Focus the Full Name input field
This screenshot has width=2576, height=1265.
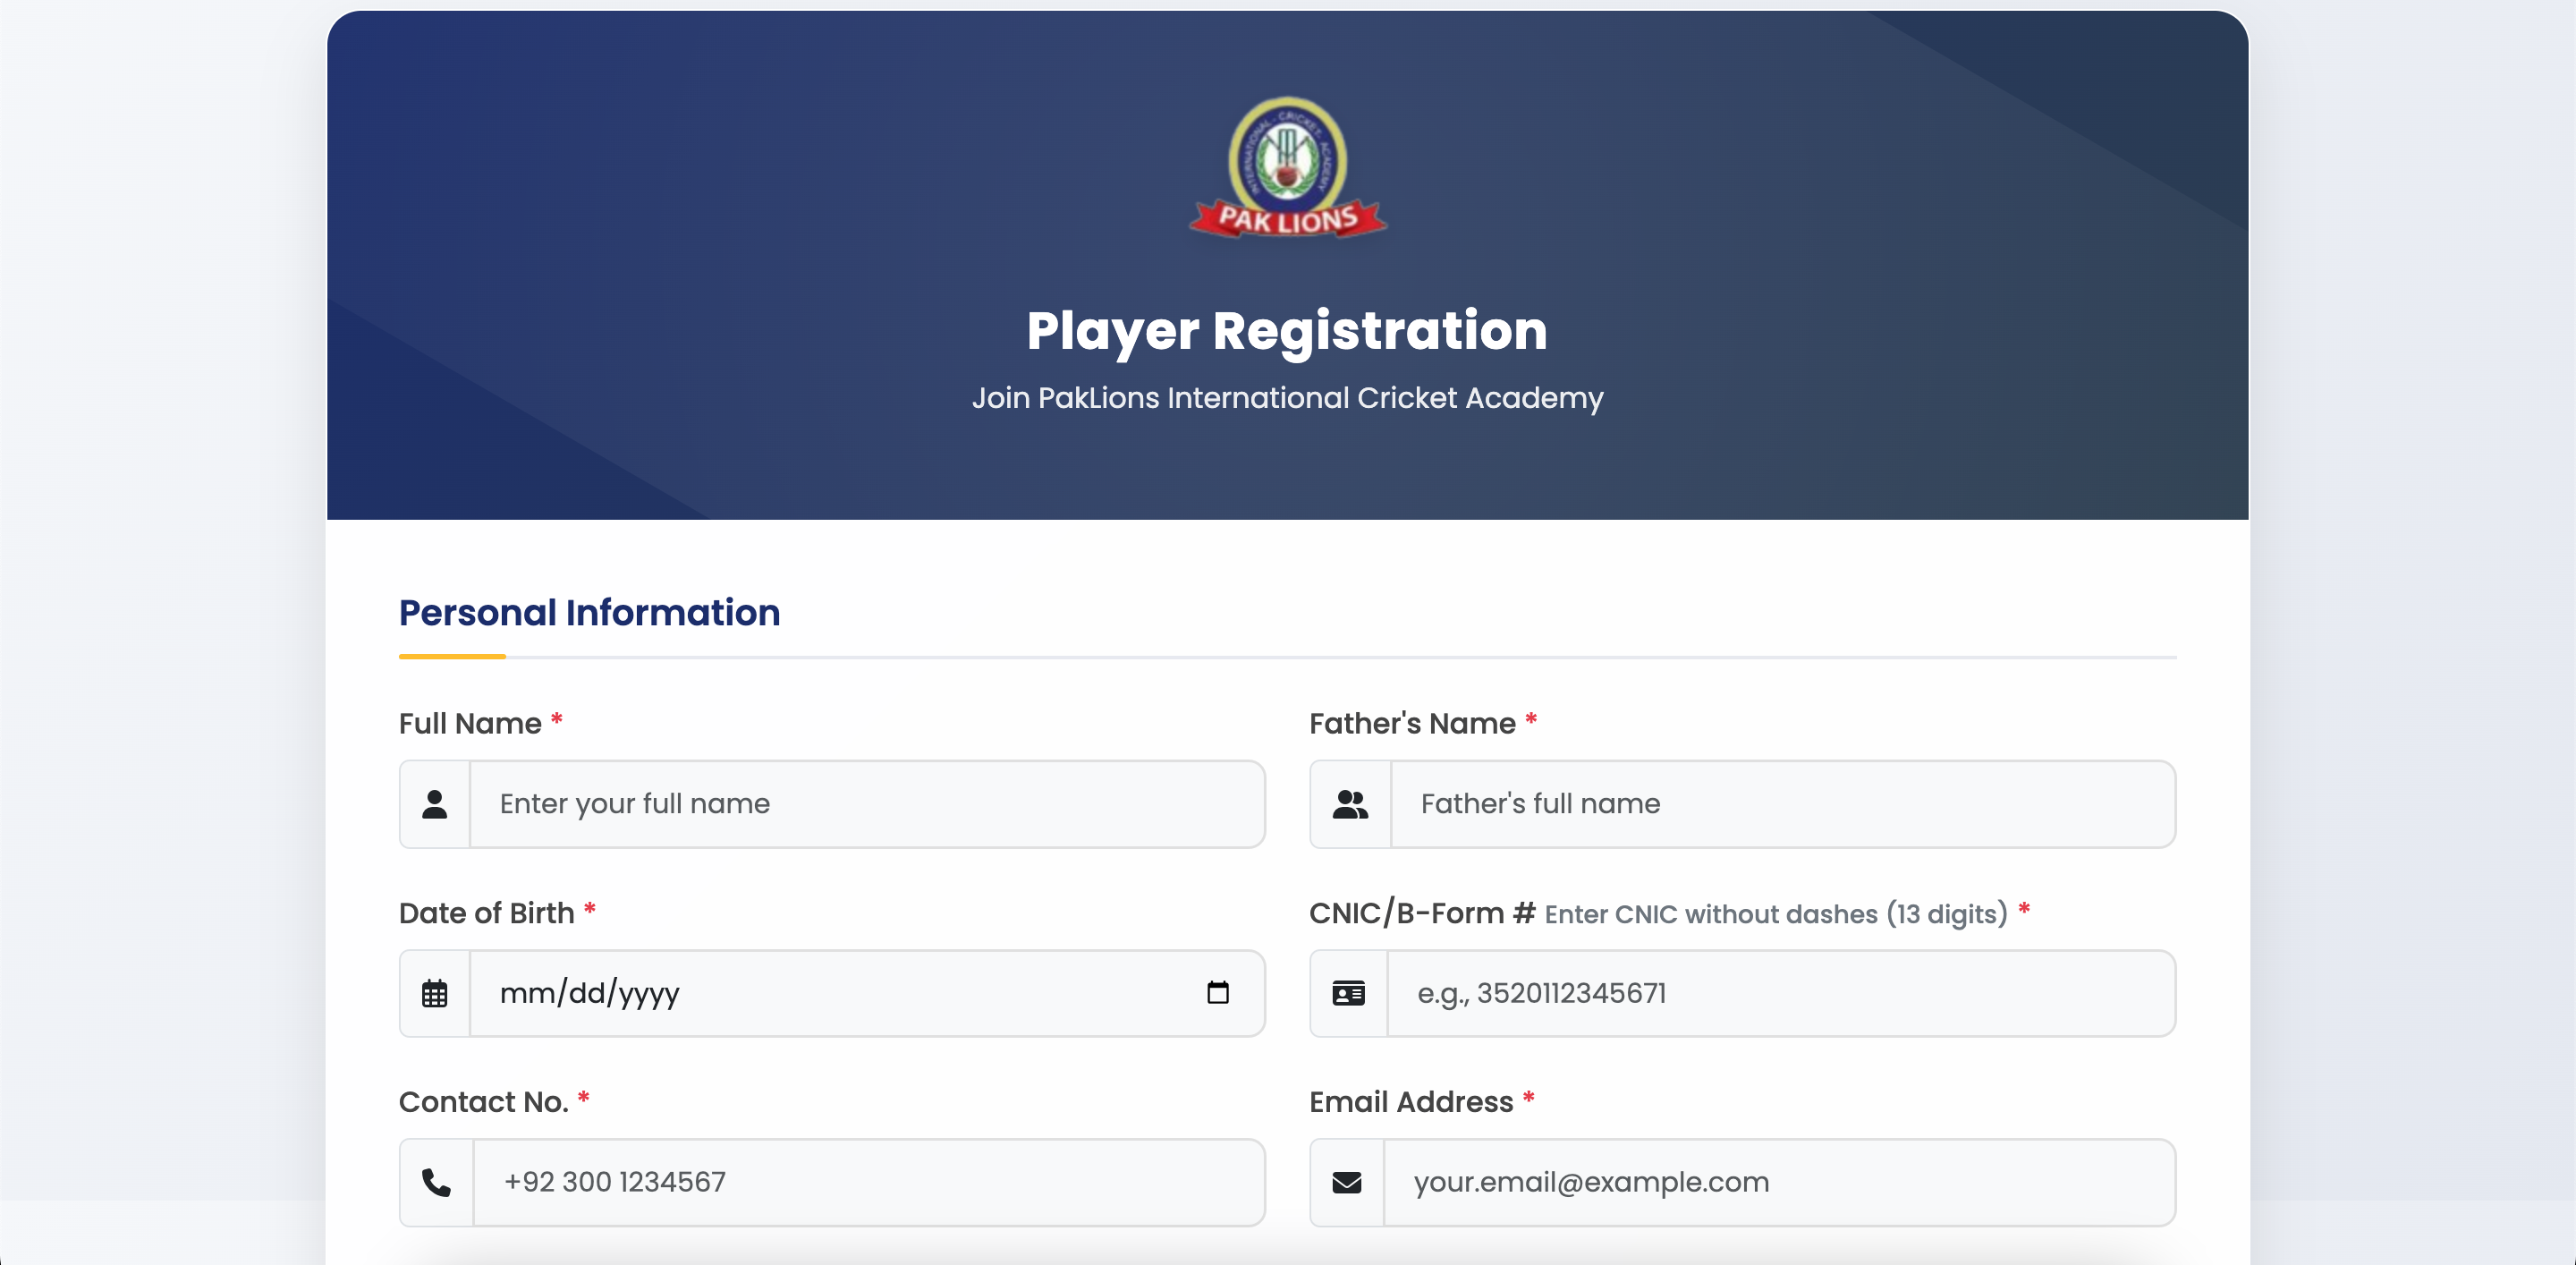(x=866, y=804)
